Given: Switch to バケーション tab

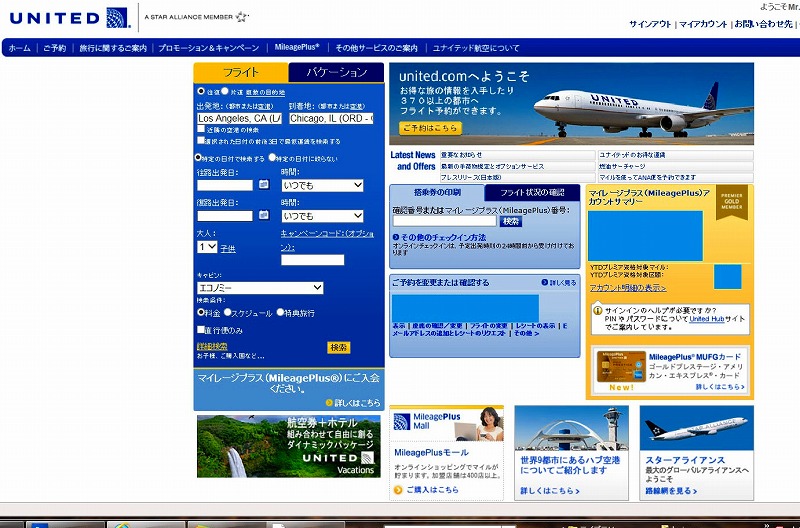Looking at the screenshot, I should pyautogui.click(x=336, y=72).
